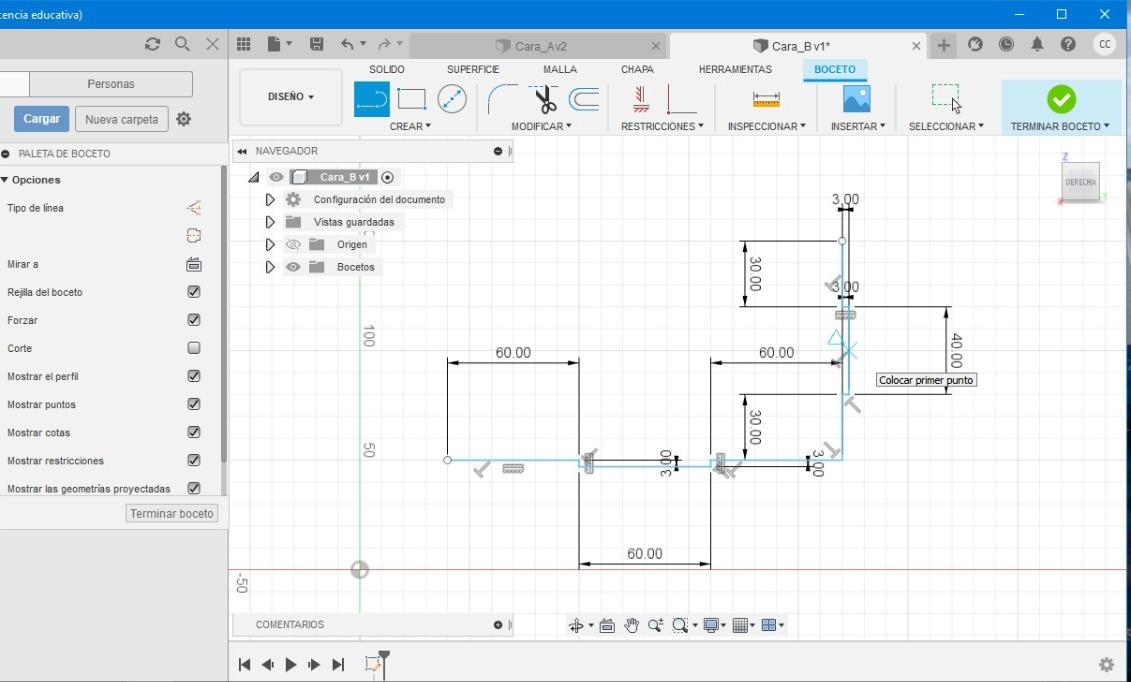
Task: Select the Line sketch tool
Action: [371, 99]
